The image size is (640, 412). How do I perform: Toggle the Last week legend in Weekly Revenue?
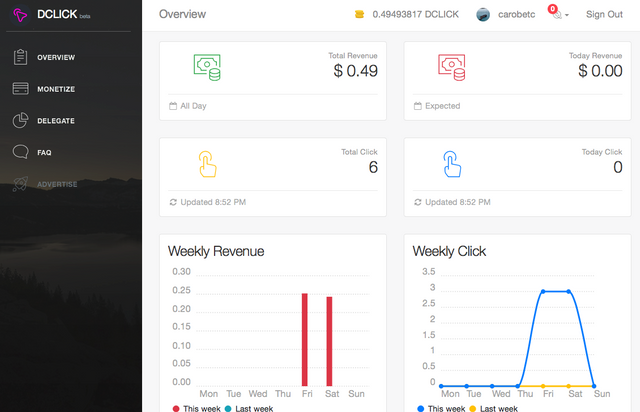(x=249, y=408)
